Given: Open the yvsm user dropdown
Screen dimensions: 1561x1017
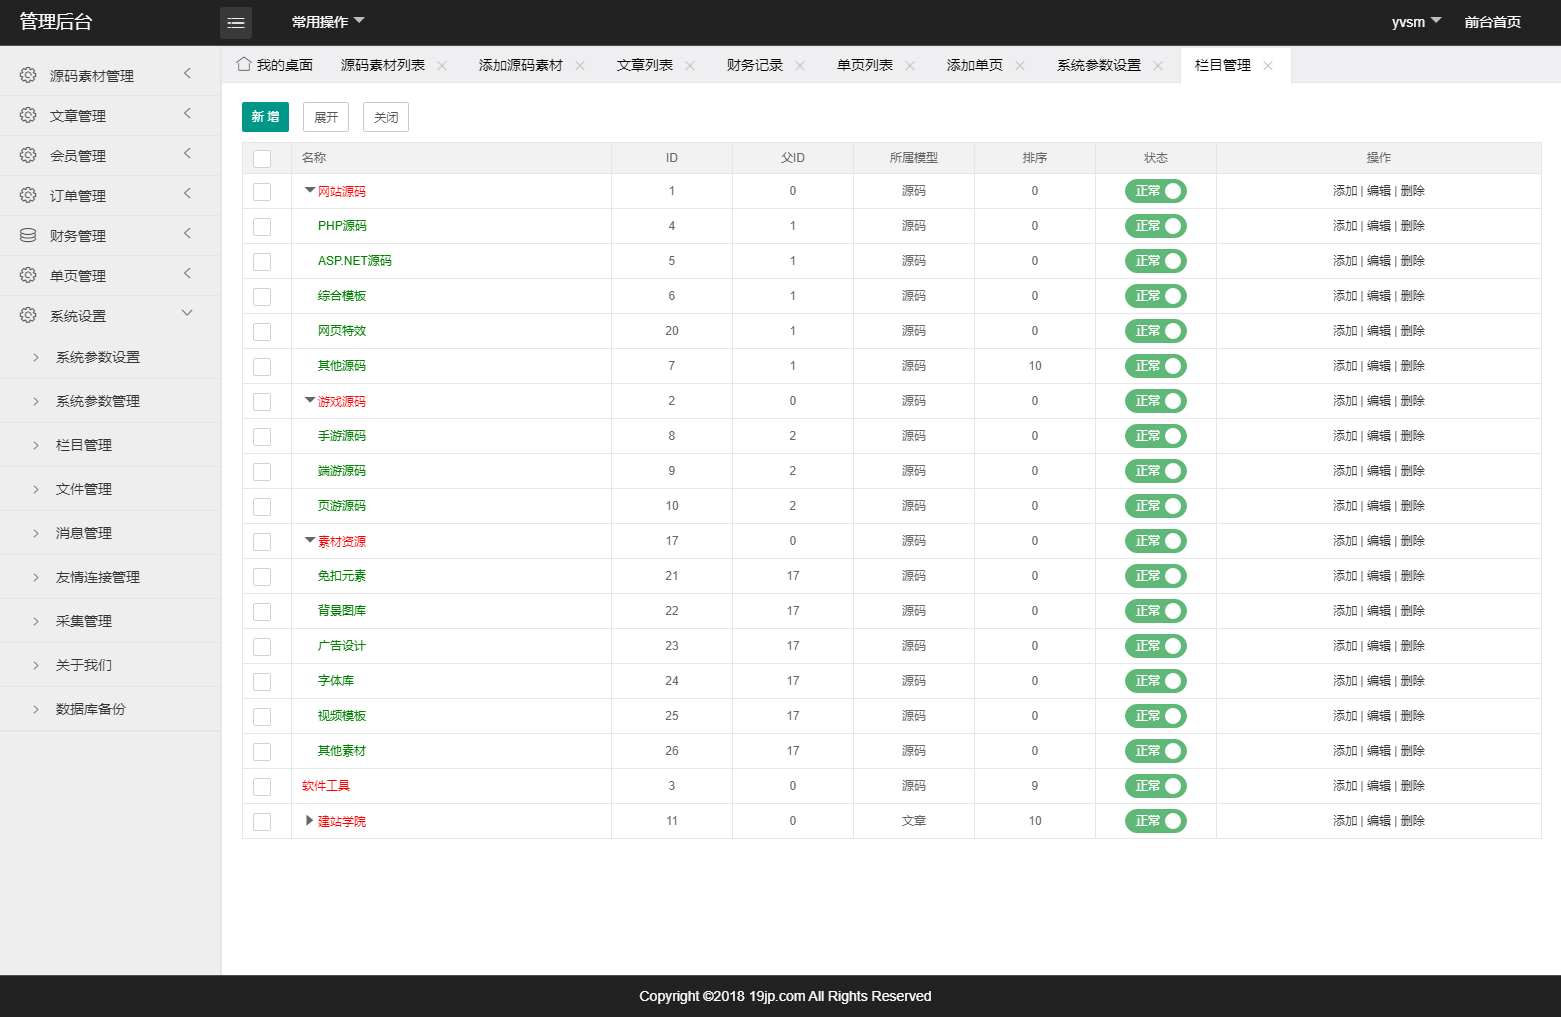Looking at the screenshot, I should pos(1416,22).
